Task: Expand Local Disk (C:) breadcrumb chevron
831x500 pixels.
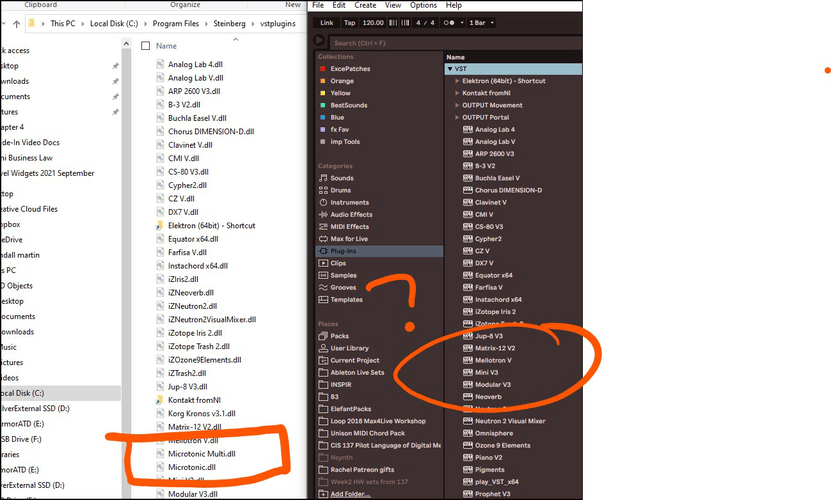Action: pos(145,24)
